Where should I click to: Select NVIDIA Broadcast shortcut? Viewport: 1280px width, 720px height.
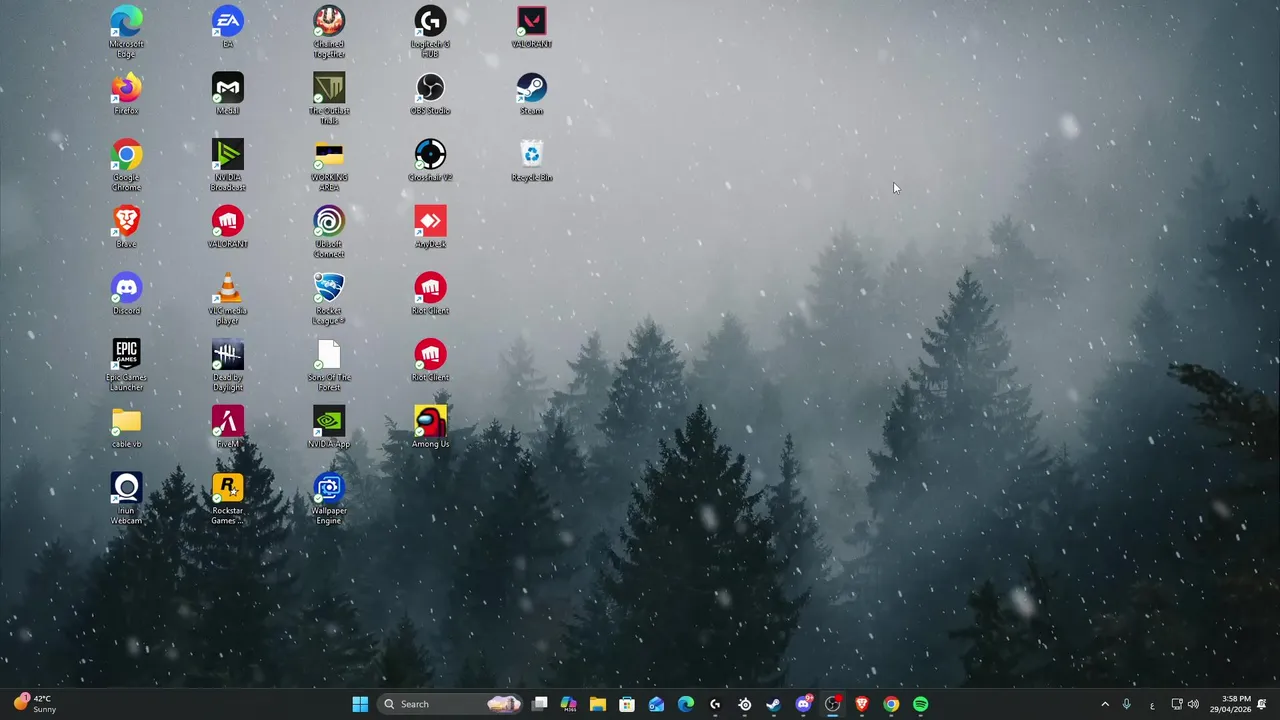click(227, 165)
